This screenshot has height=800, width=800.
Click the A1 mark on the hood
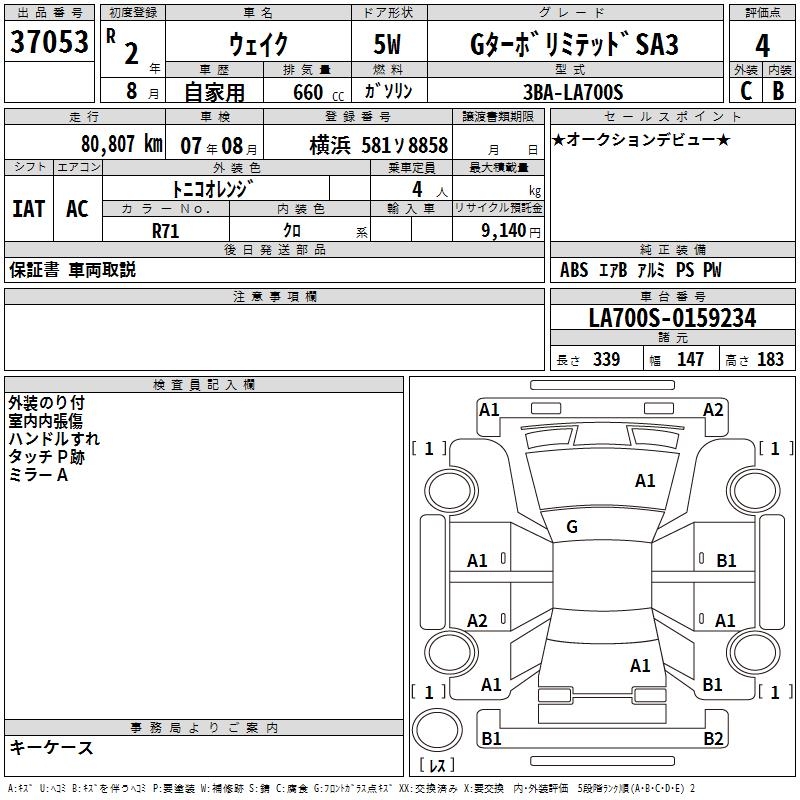pyautogui.click(x=644, y=480)
